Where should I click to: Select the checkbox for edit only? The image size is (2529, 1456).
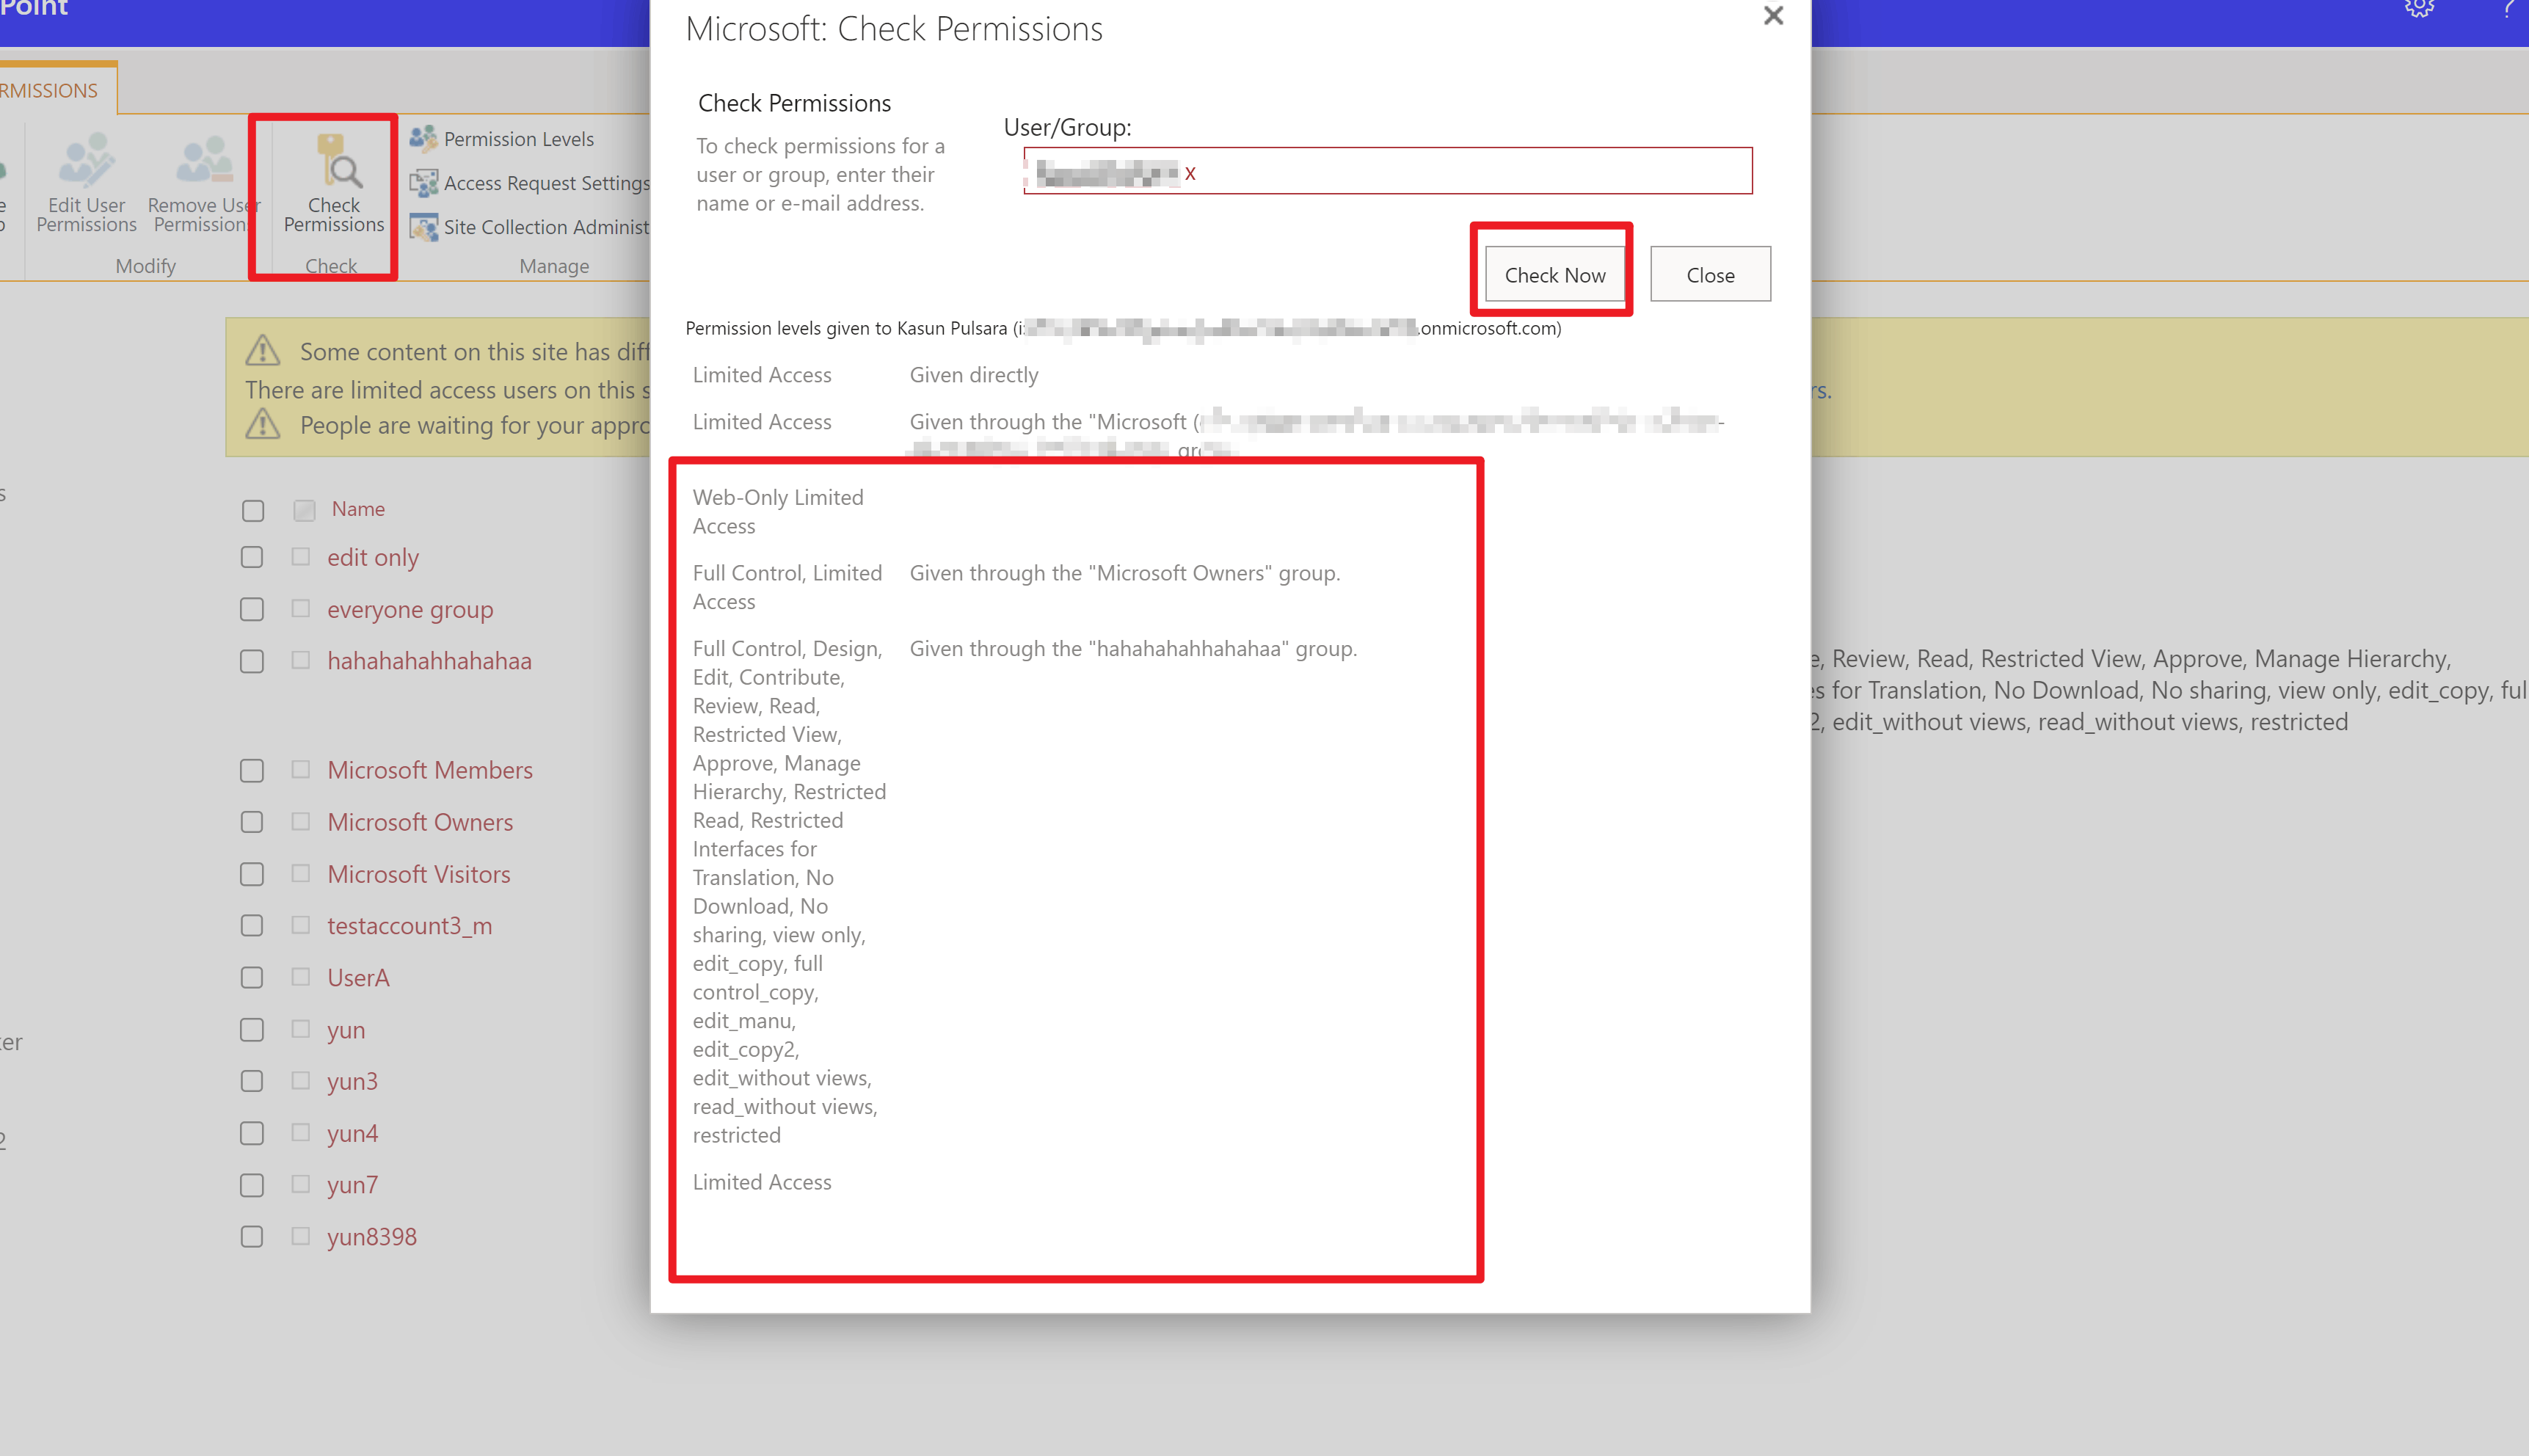click(252, 557)
